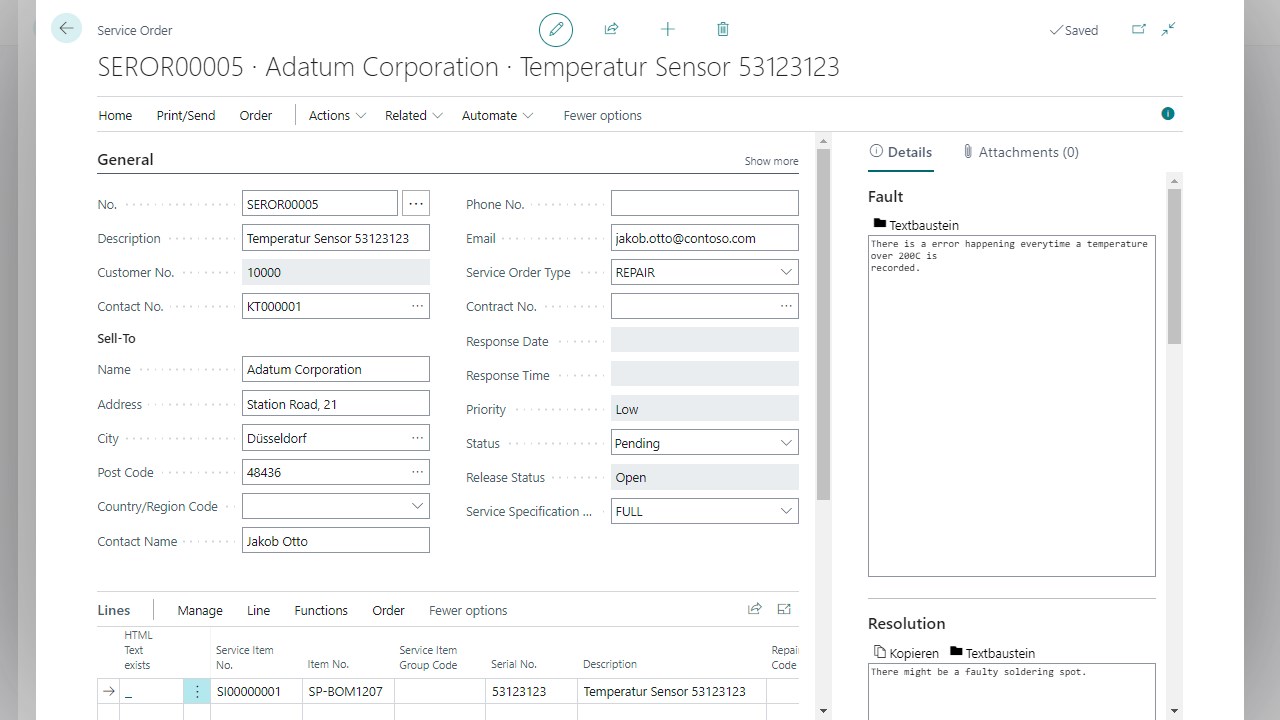The image size is (1280, 720).
Task: Open Attachments via the paperclip icon
Action: (1019, 151)
